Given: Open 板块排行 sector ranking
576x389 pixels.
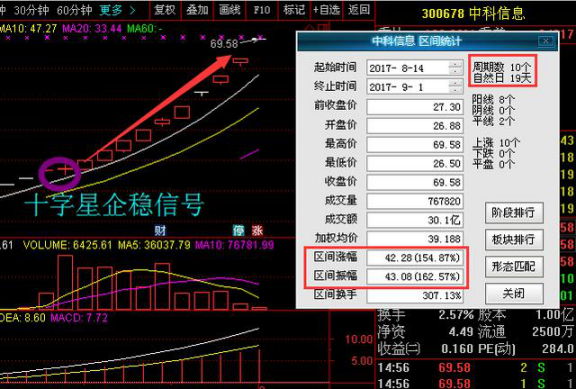Looking at the screenshot, I should [x=514, y=239].
